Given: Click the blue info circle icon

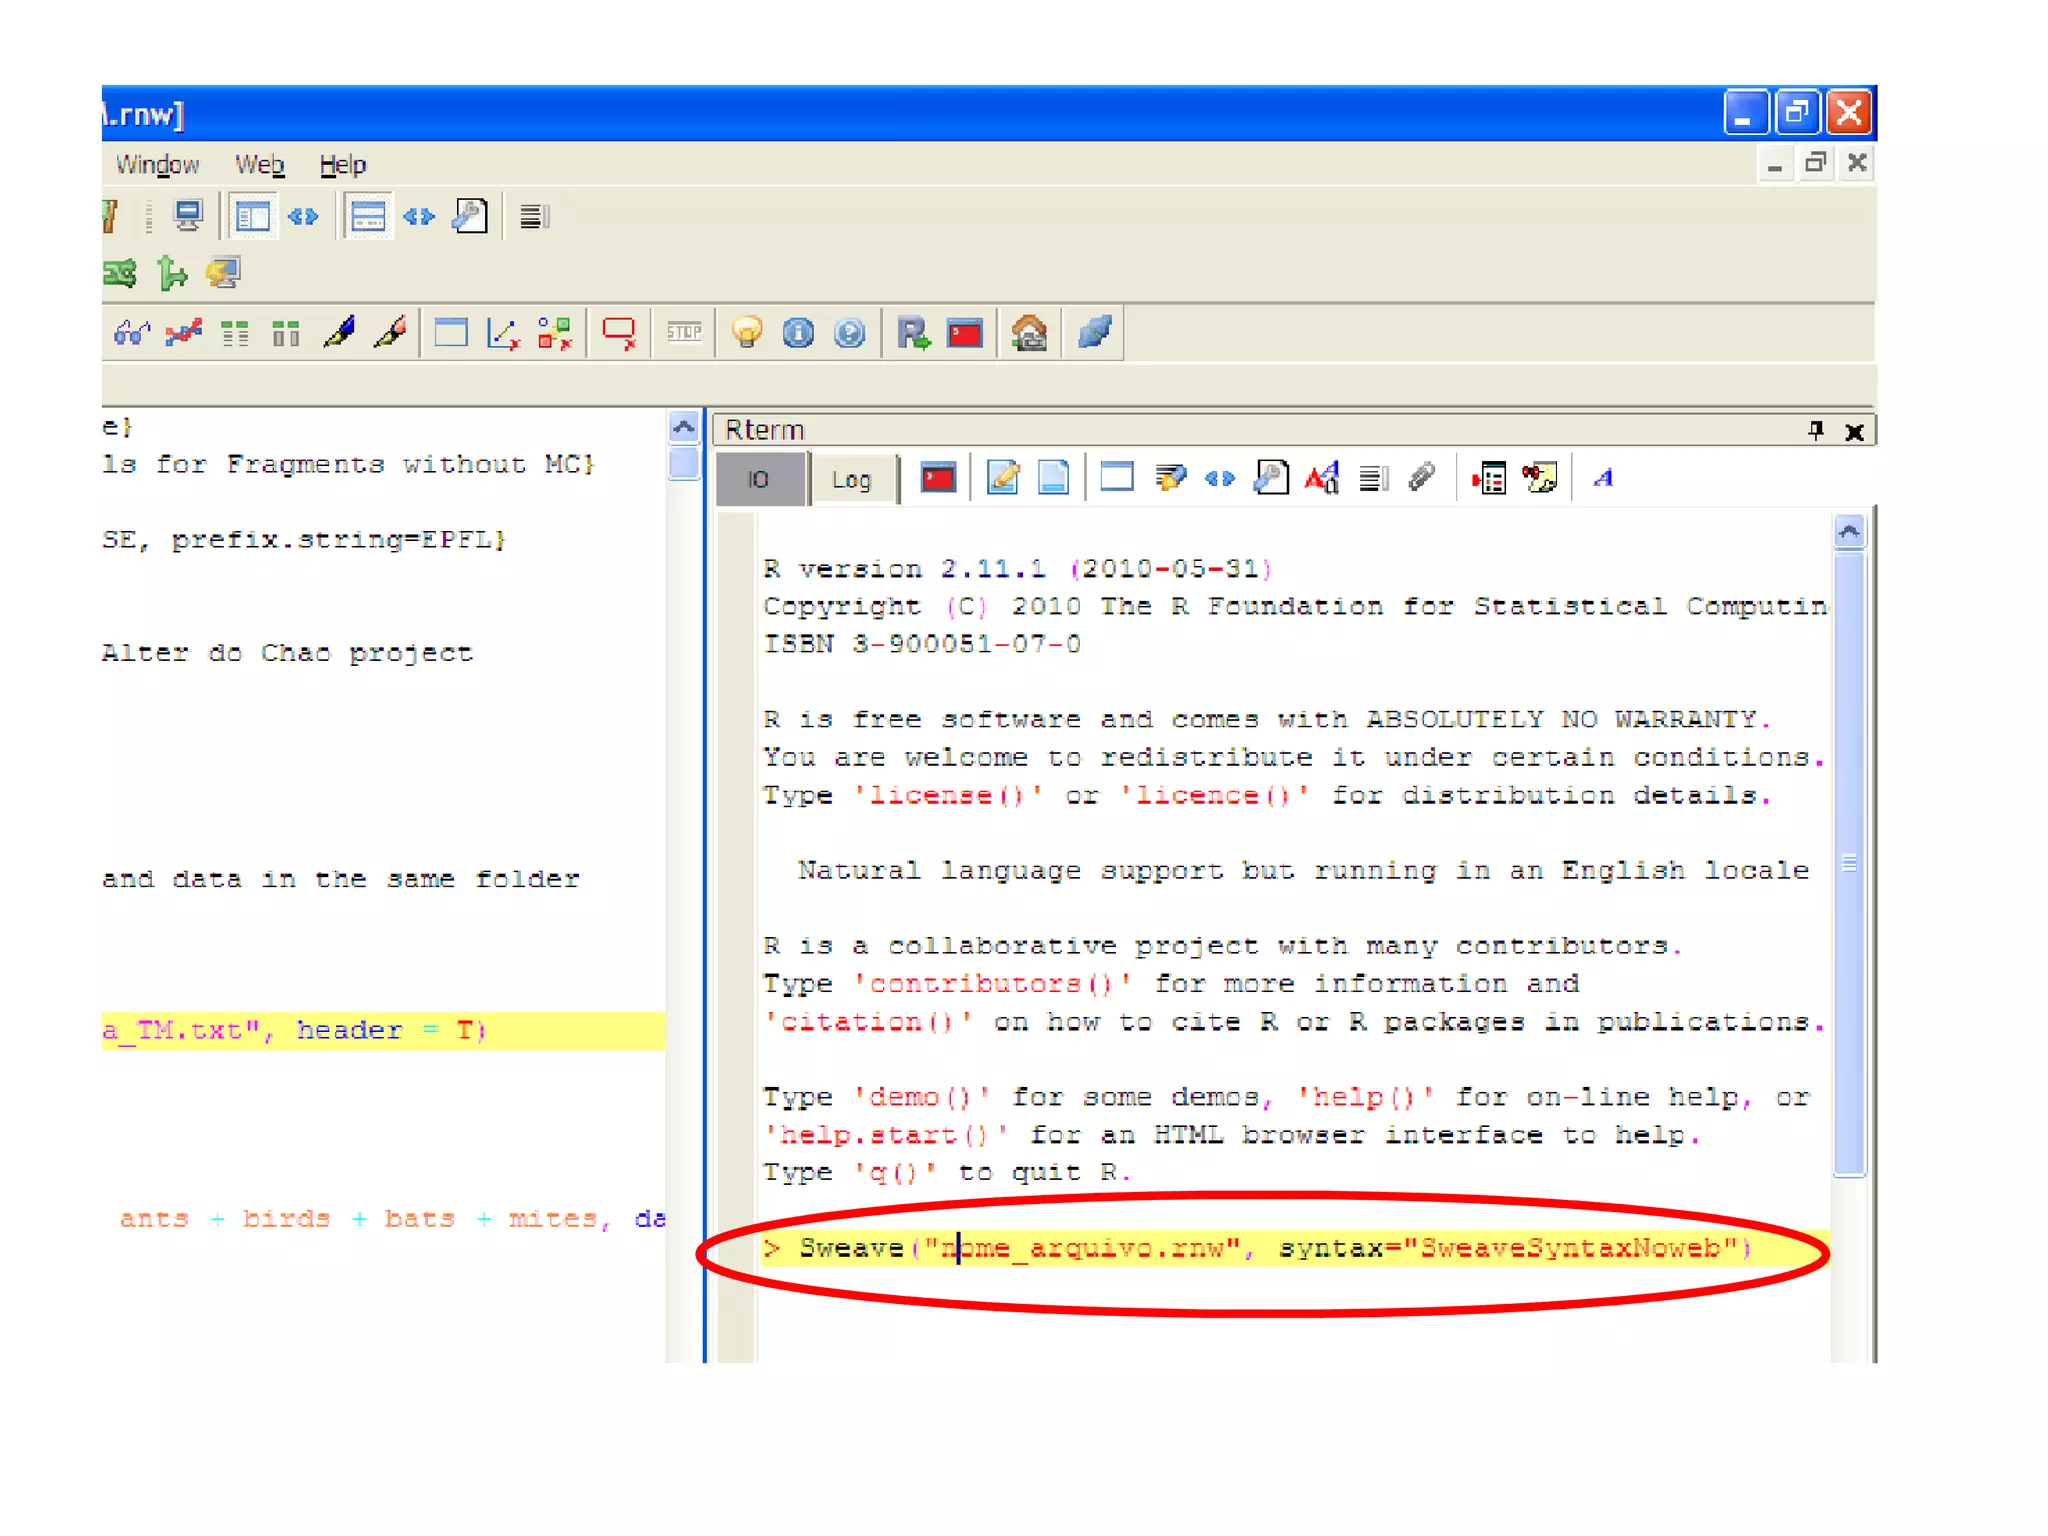Looking at the screenshot, I should pos(798,333).
